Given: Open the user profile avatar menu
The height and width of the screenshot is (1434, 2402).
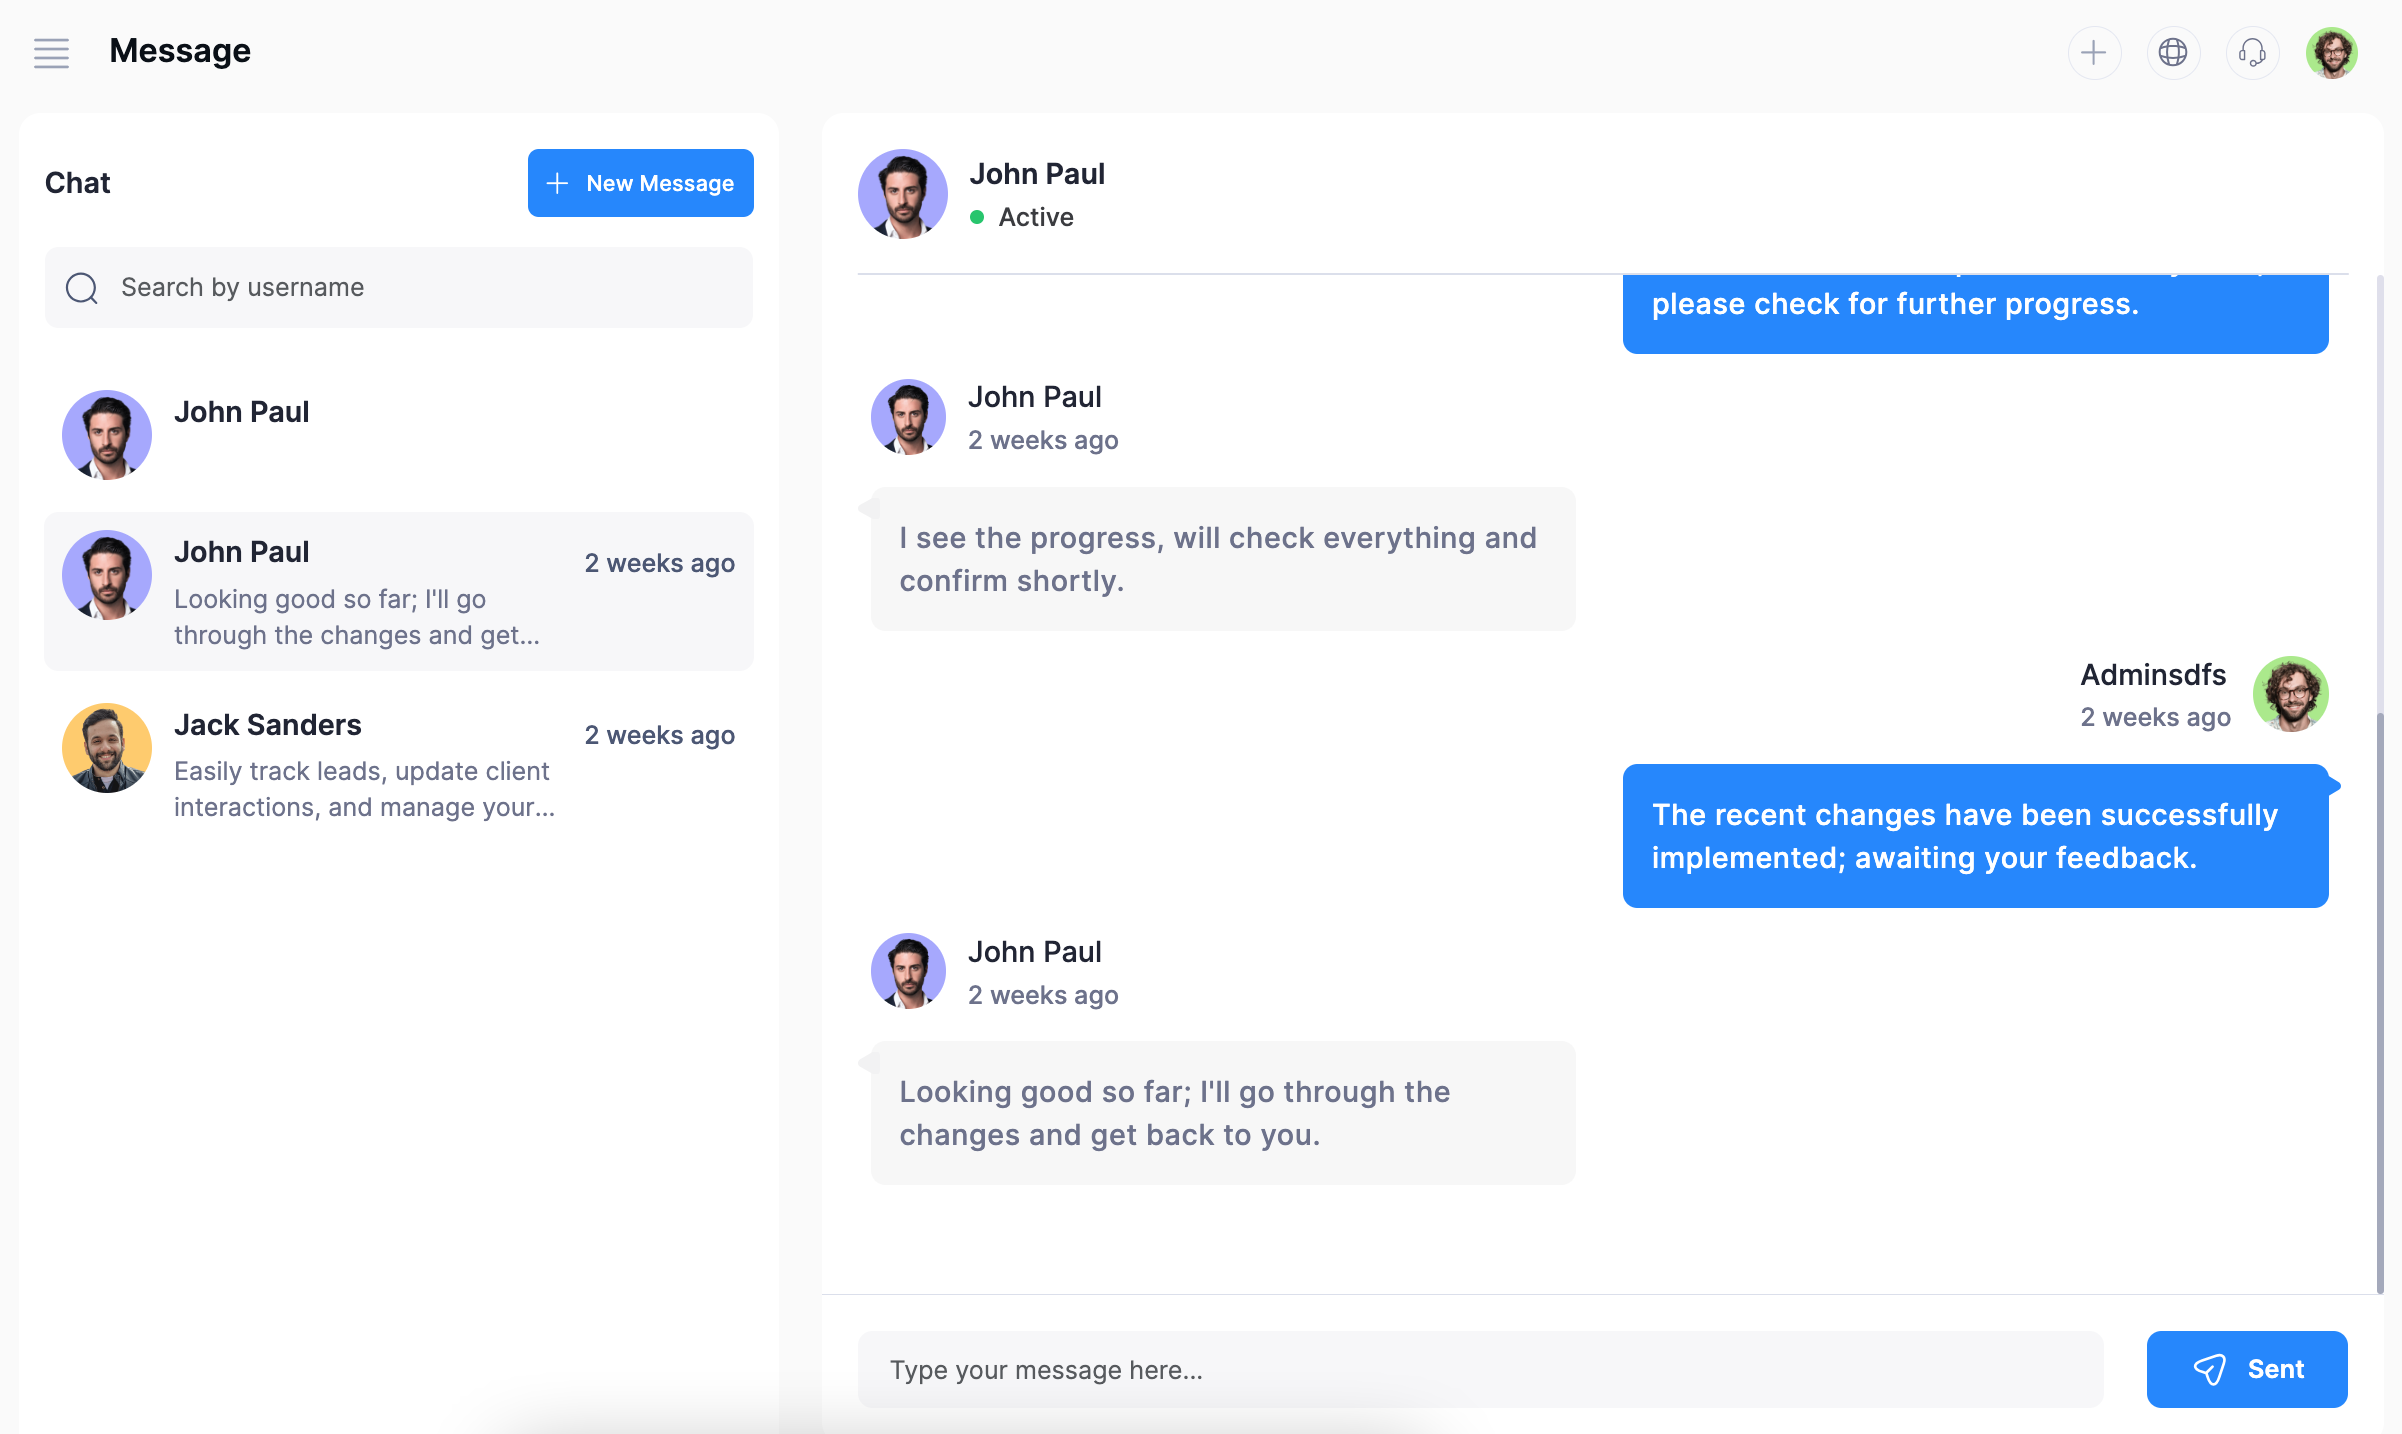Looking at the screenshot, I should coord(2332,52).
